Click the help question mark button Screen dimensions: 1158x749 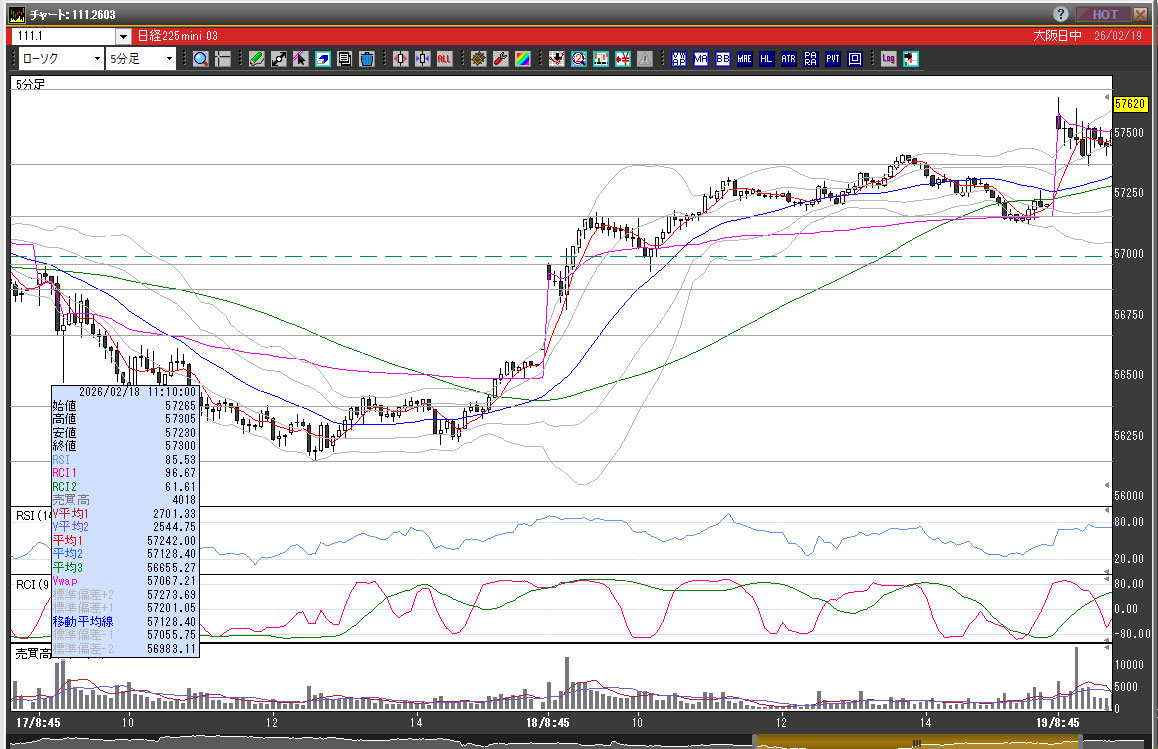1061,14
